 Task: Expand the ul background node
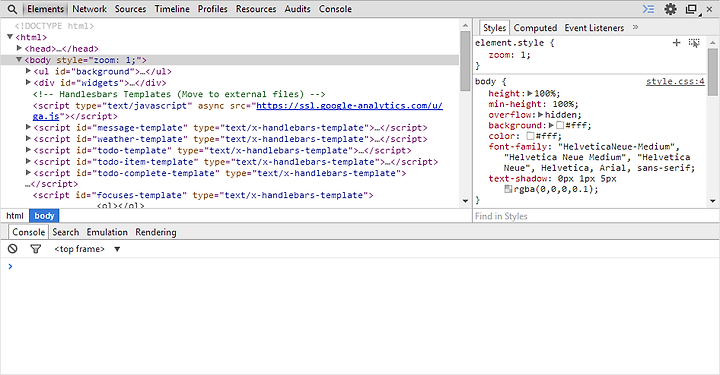pyautogui.click(x=28, y=71)
